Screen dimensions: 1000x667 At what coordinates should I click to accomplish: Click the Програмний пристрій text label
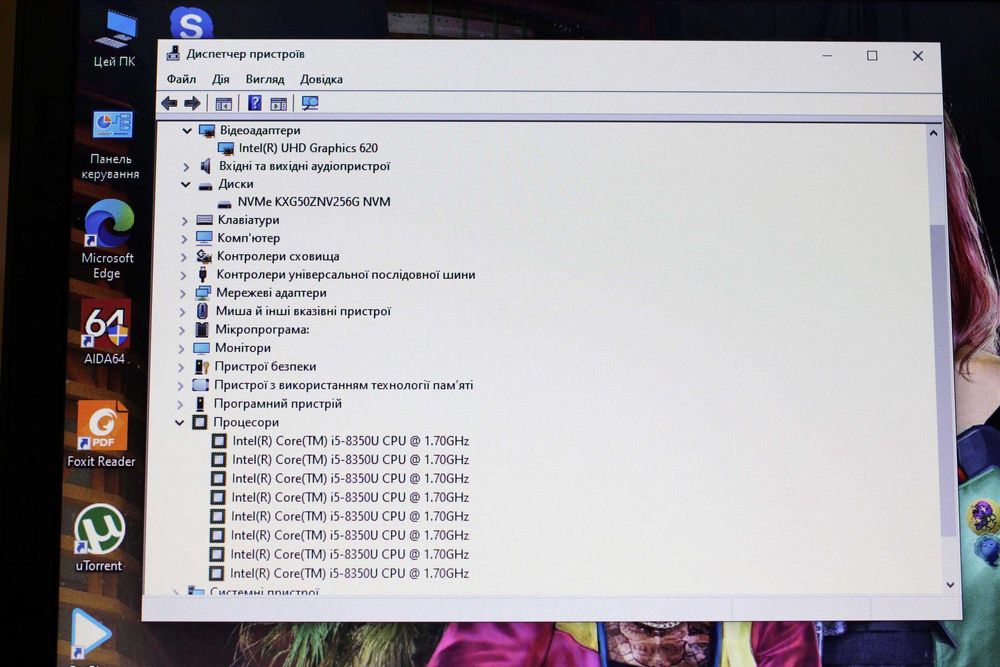277,404
